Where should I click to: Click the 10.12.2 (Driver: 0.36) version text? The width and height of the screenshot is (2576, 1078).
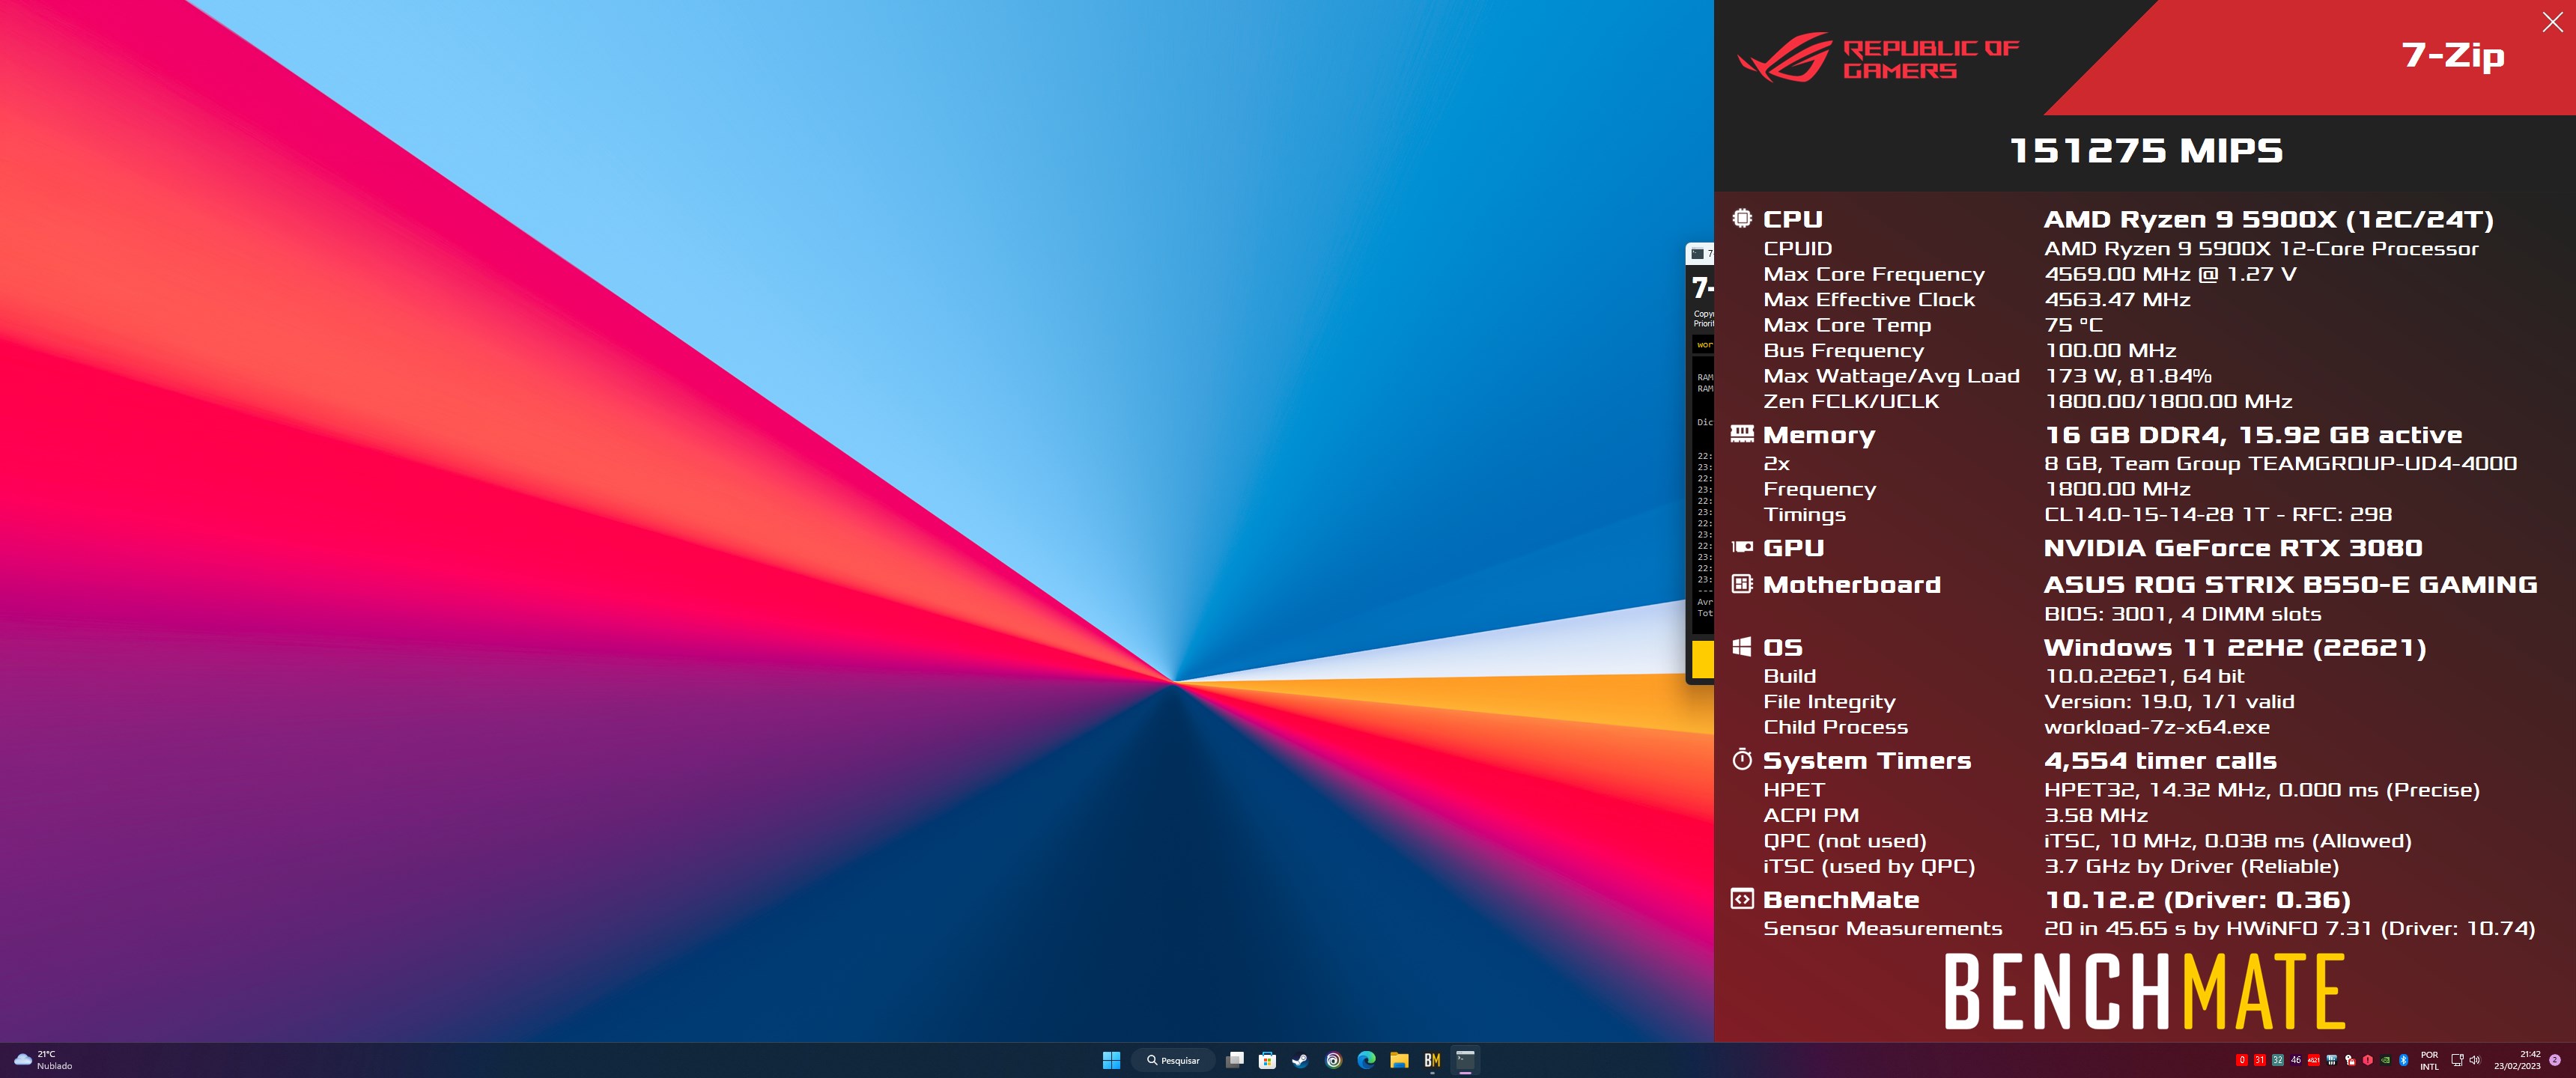[2197, 900]
